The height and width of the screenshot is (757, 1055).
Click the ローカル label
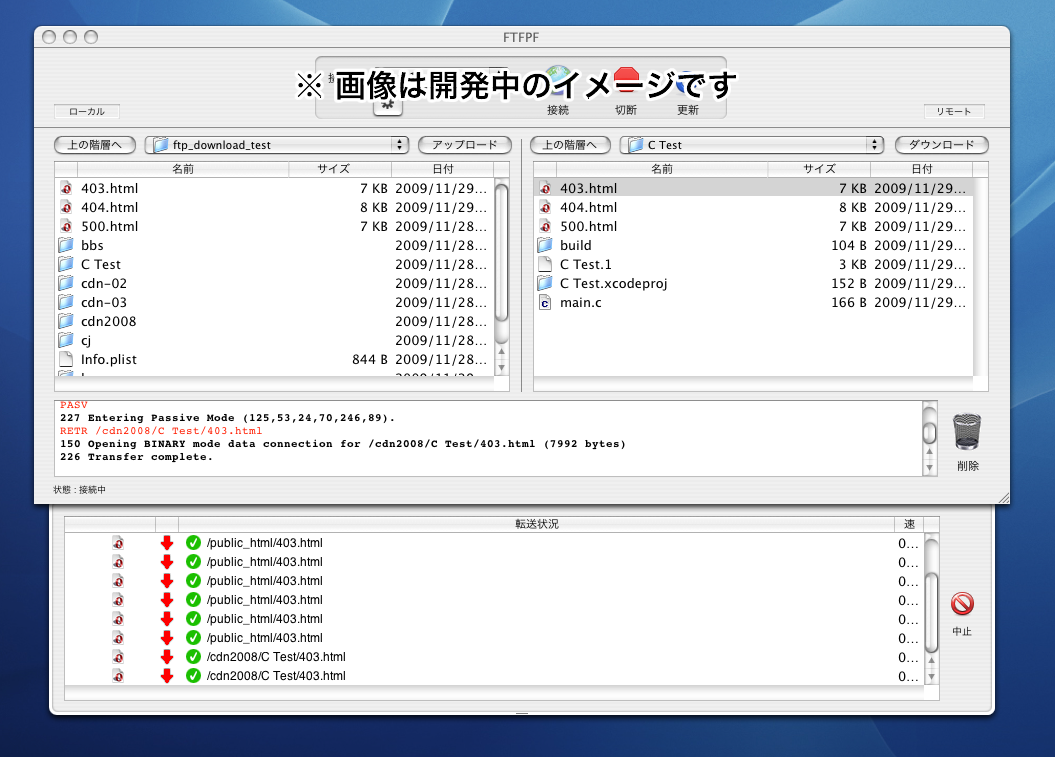click(87, 112)
